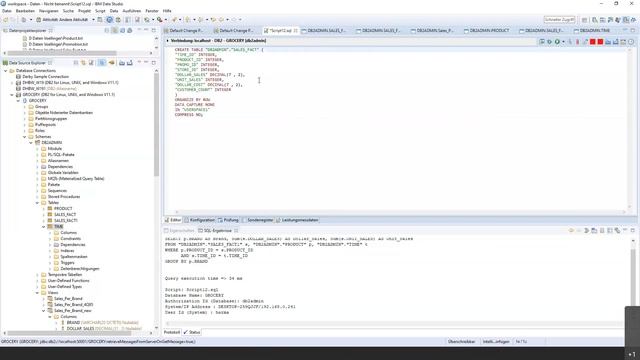Viewport: 640px width, 360px height.
Task: Open the Leistungsmesszahlen tab
Action: [297, 220]
